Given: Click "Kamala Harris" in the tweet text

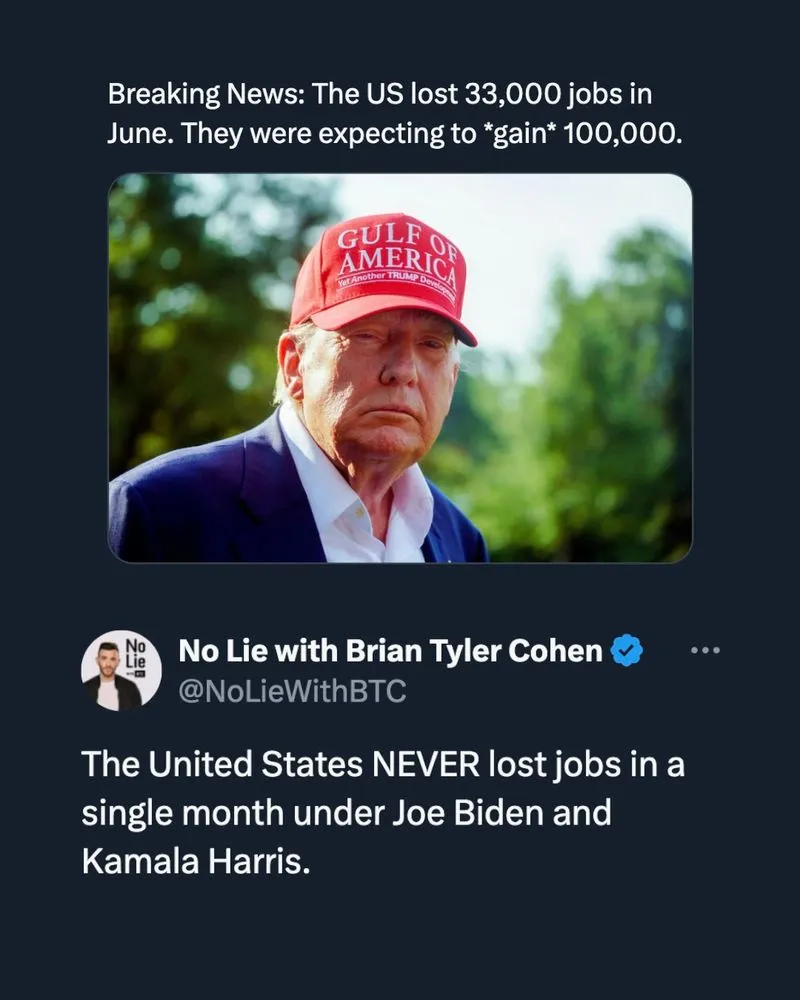Looking at the screenshot, I should [x=196, y=860].
